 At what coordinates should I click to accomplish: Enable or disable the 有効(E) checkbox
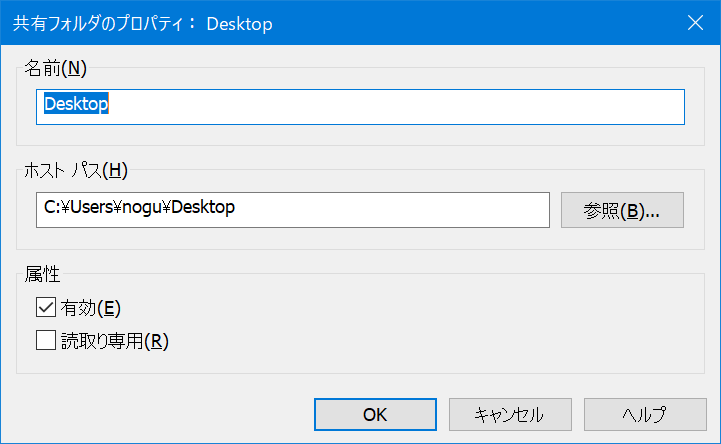(46, 307)
